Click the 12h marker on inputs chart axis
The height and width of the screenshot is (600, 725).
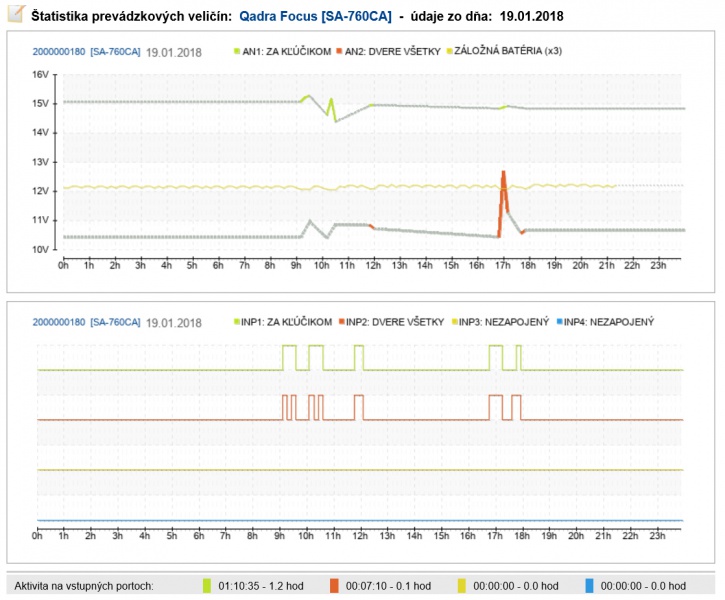360,536
